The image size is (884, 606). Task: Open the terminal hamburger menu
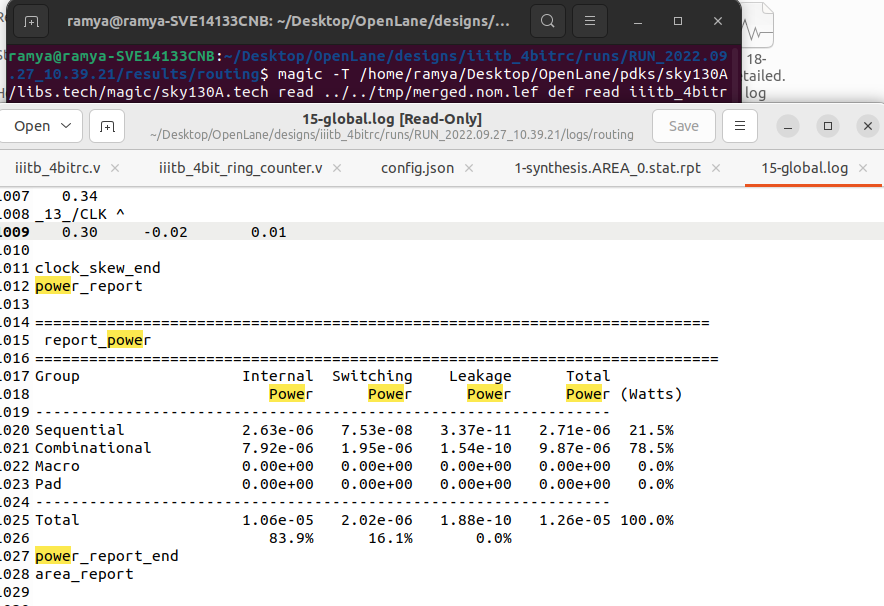pyautogui.click(x=588, y=20)
